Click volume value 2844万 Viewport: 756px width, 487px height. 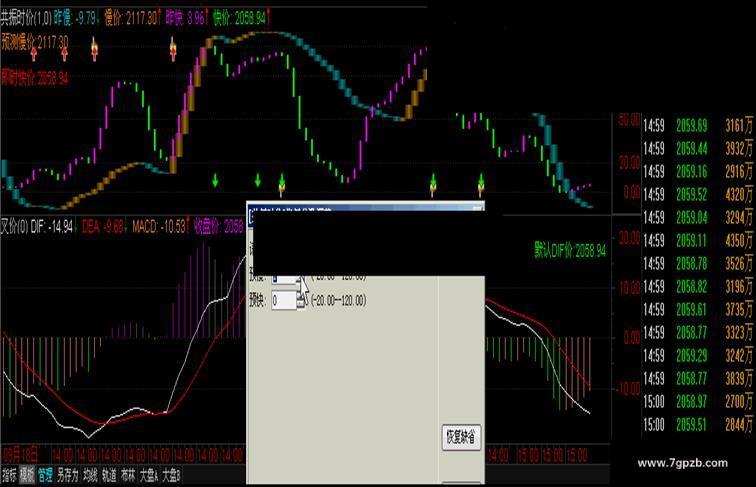point(739,424)
